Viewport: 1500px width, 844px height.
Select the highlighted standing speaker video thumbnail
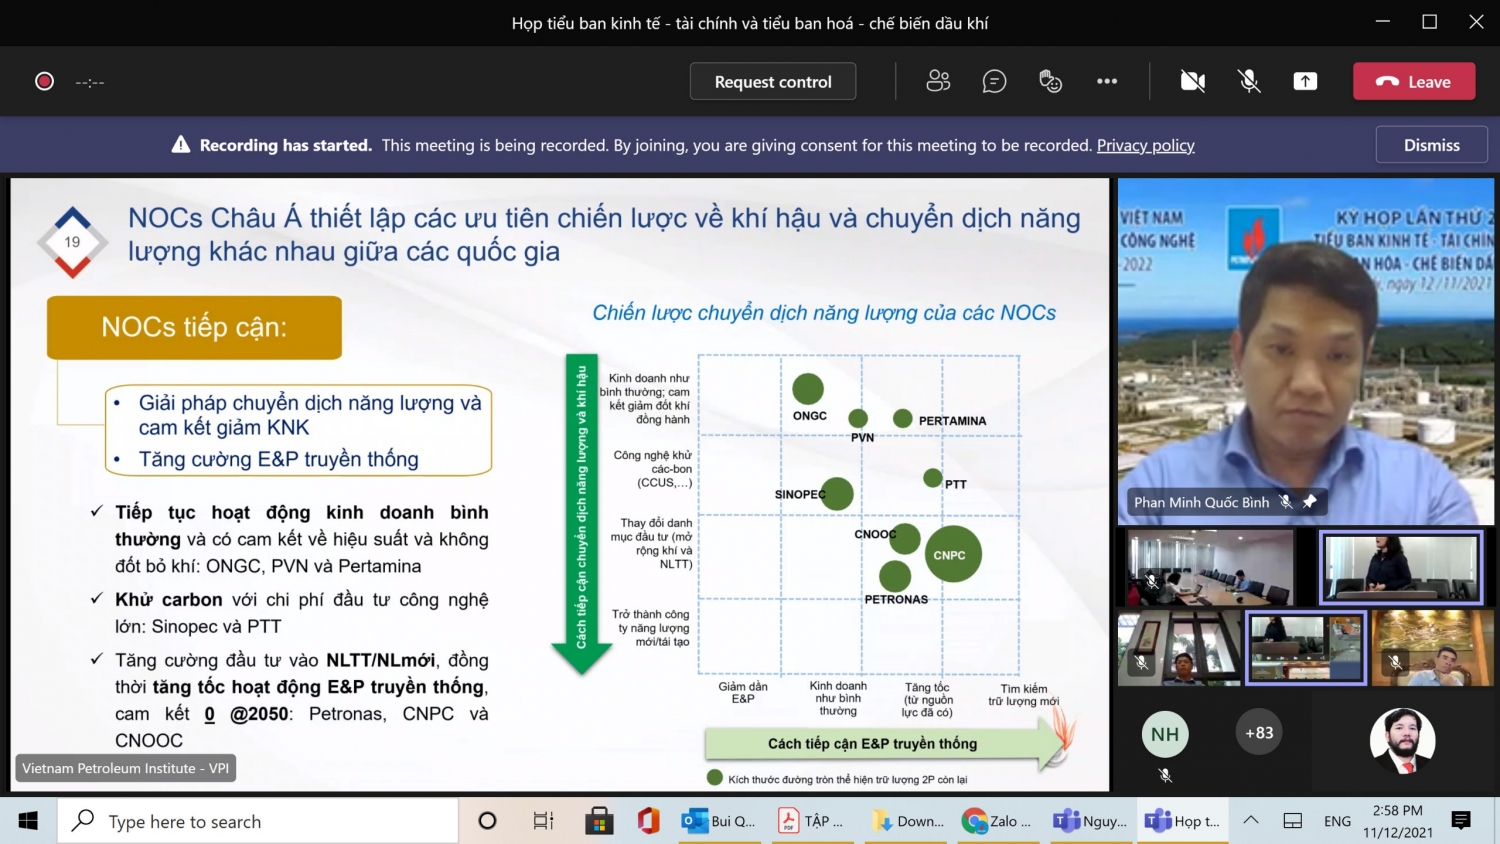[1400, 567]
